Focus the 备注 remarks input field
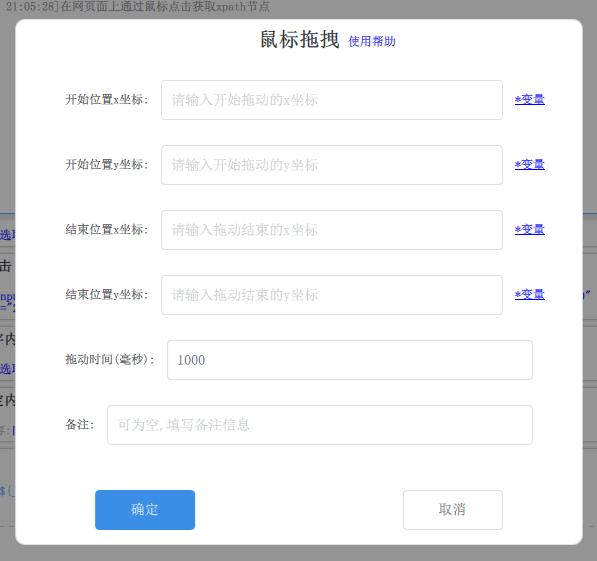The image size is (597, 561). point(320,425)
